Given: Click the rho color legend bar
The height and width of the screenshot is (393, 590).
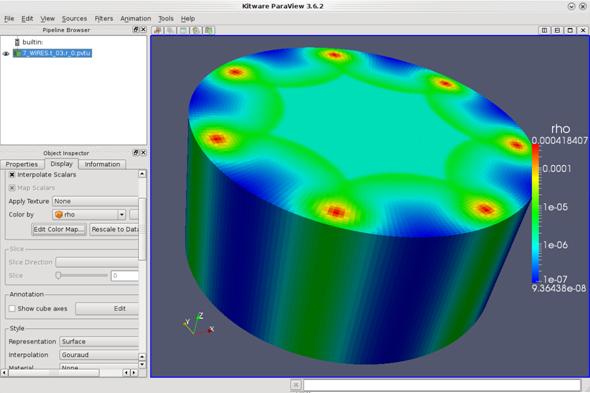Looking at the screenshot, I should click(x=535, y=213).
